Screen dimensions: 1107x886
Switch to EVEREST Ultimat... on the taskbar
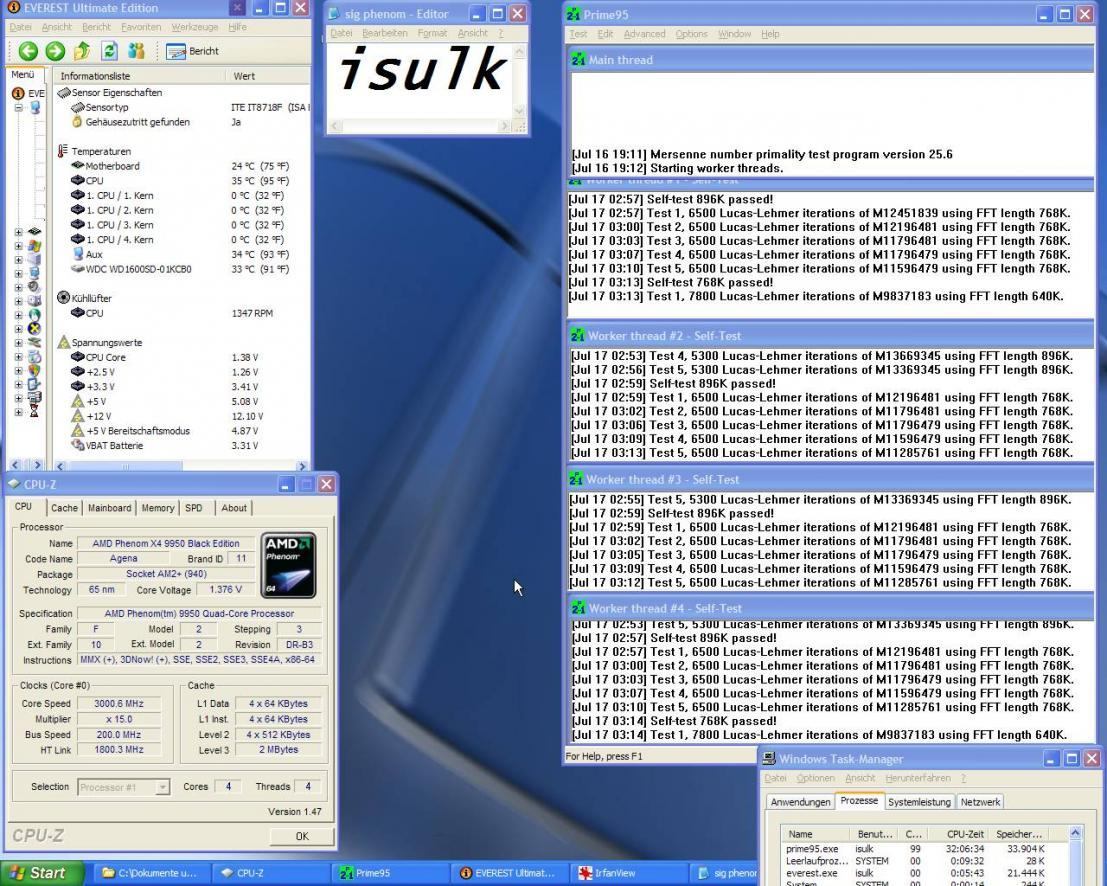[x=507, y=873]
